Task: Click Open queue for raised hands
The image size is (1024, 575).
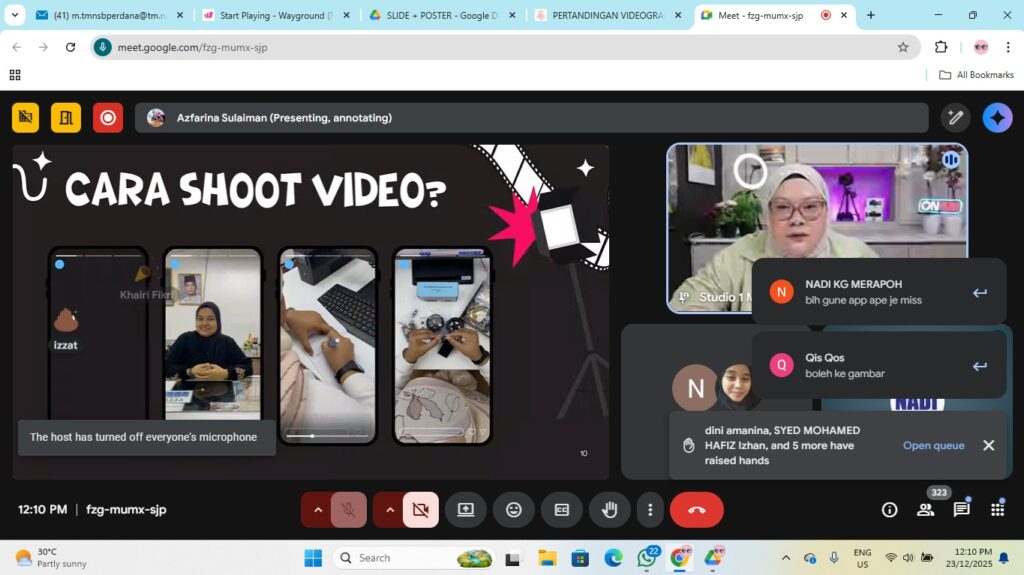Action: coord(933,446)
